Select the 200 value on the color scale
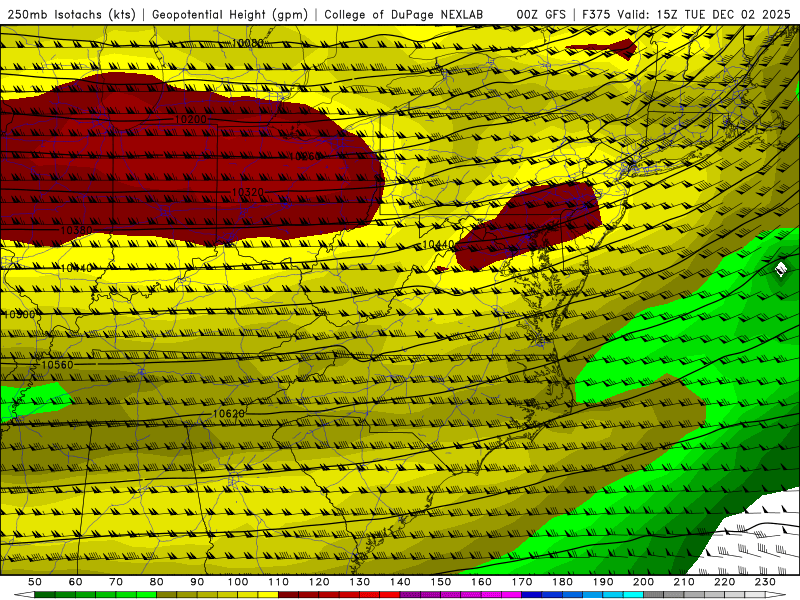This screenshot has height=600, width=800. coord(644,582)
